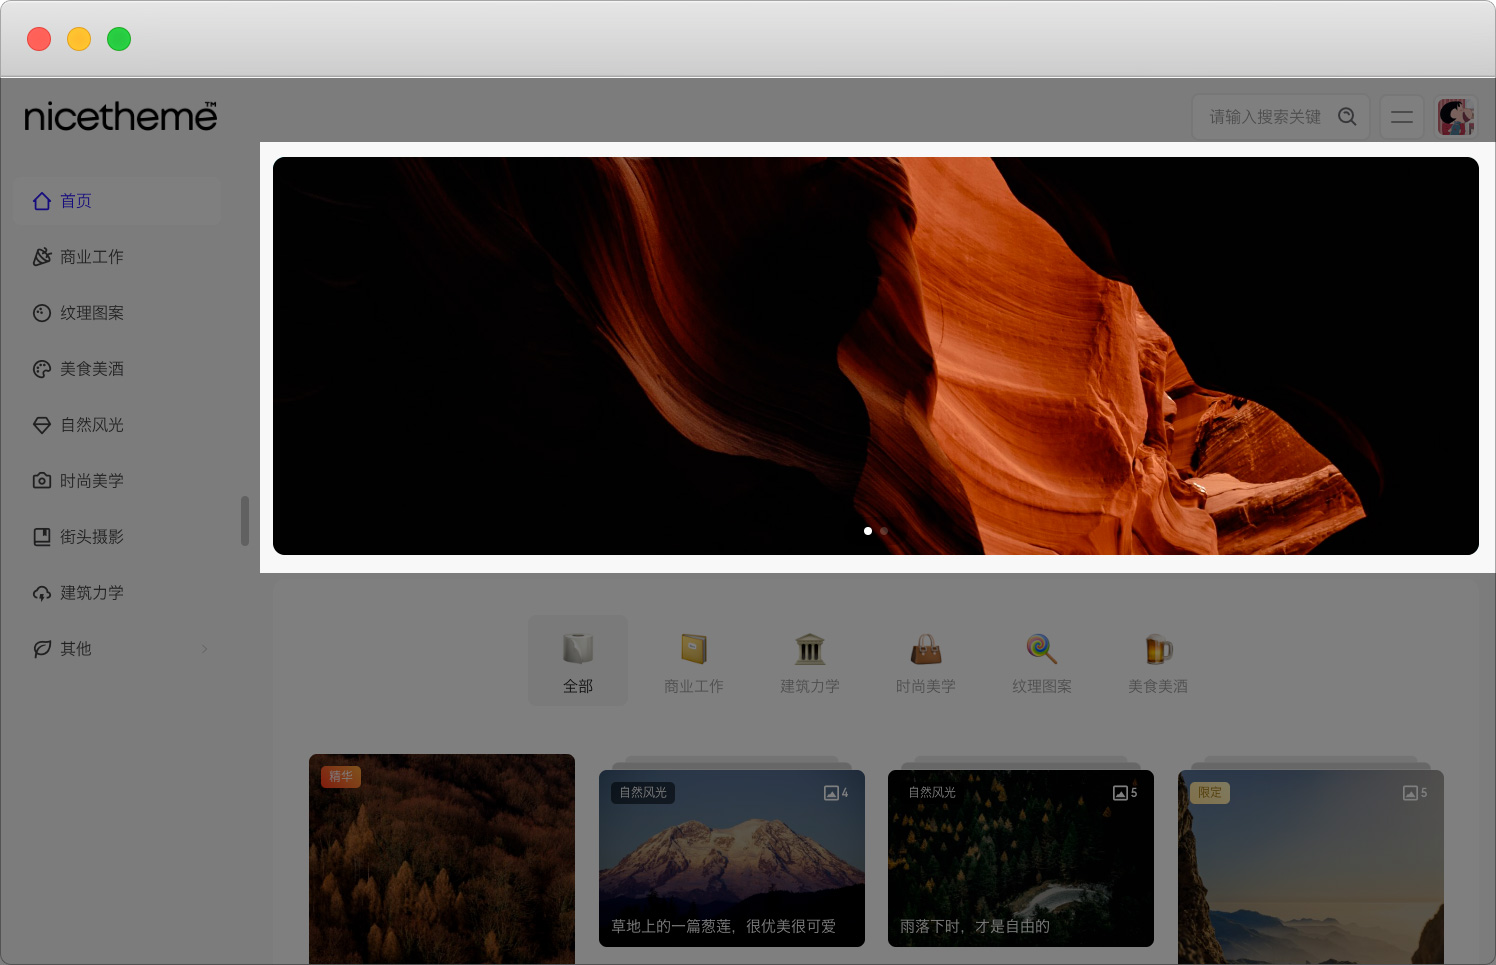Click the sidebar scrollbar handle
This screenshot has width=1496, height=965.
pyautogui.click(x=245, y=521)
